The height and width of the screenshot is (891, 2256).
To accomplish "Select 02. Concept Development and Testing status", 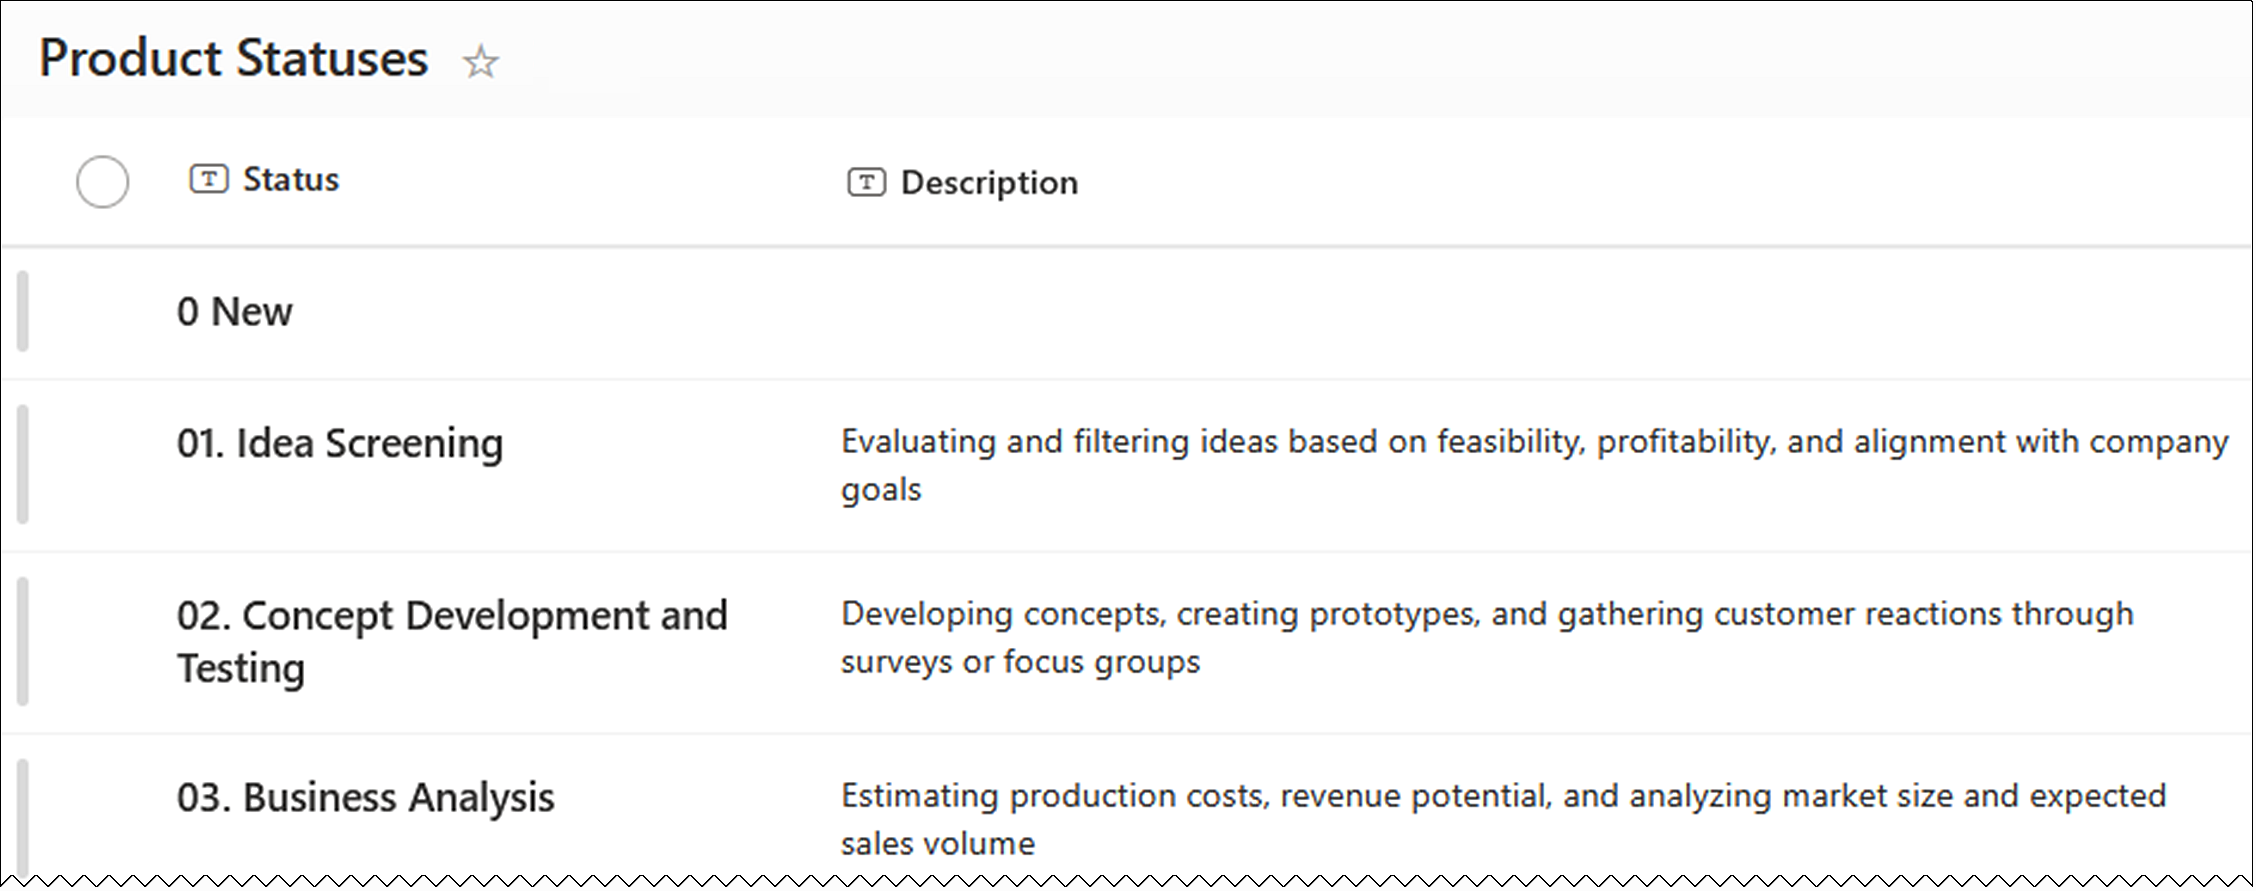I will 452,641.
